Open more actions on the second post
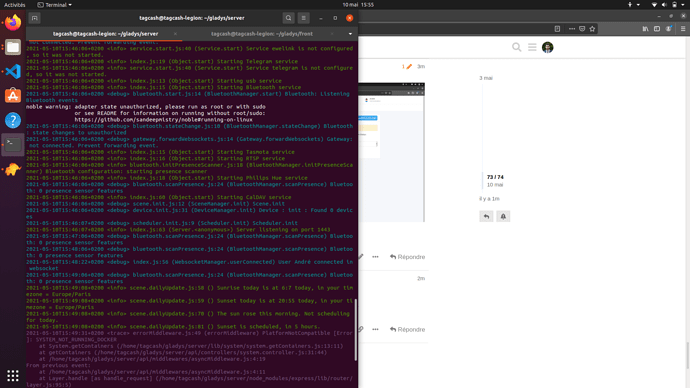The image size is (690, 388). (375, 329)
